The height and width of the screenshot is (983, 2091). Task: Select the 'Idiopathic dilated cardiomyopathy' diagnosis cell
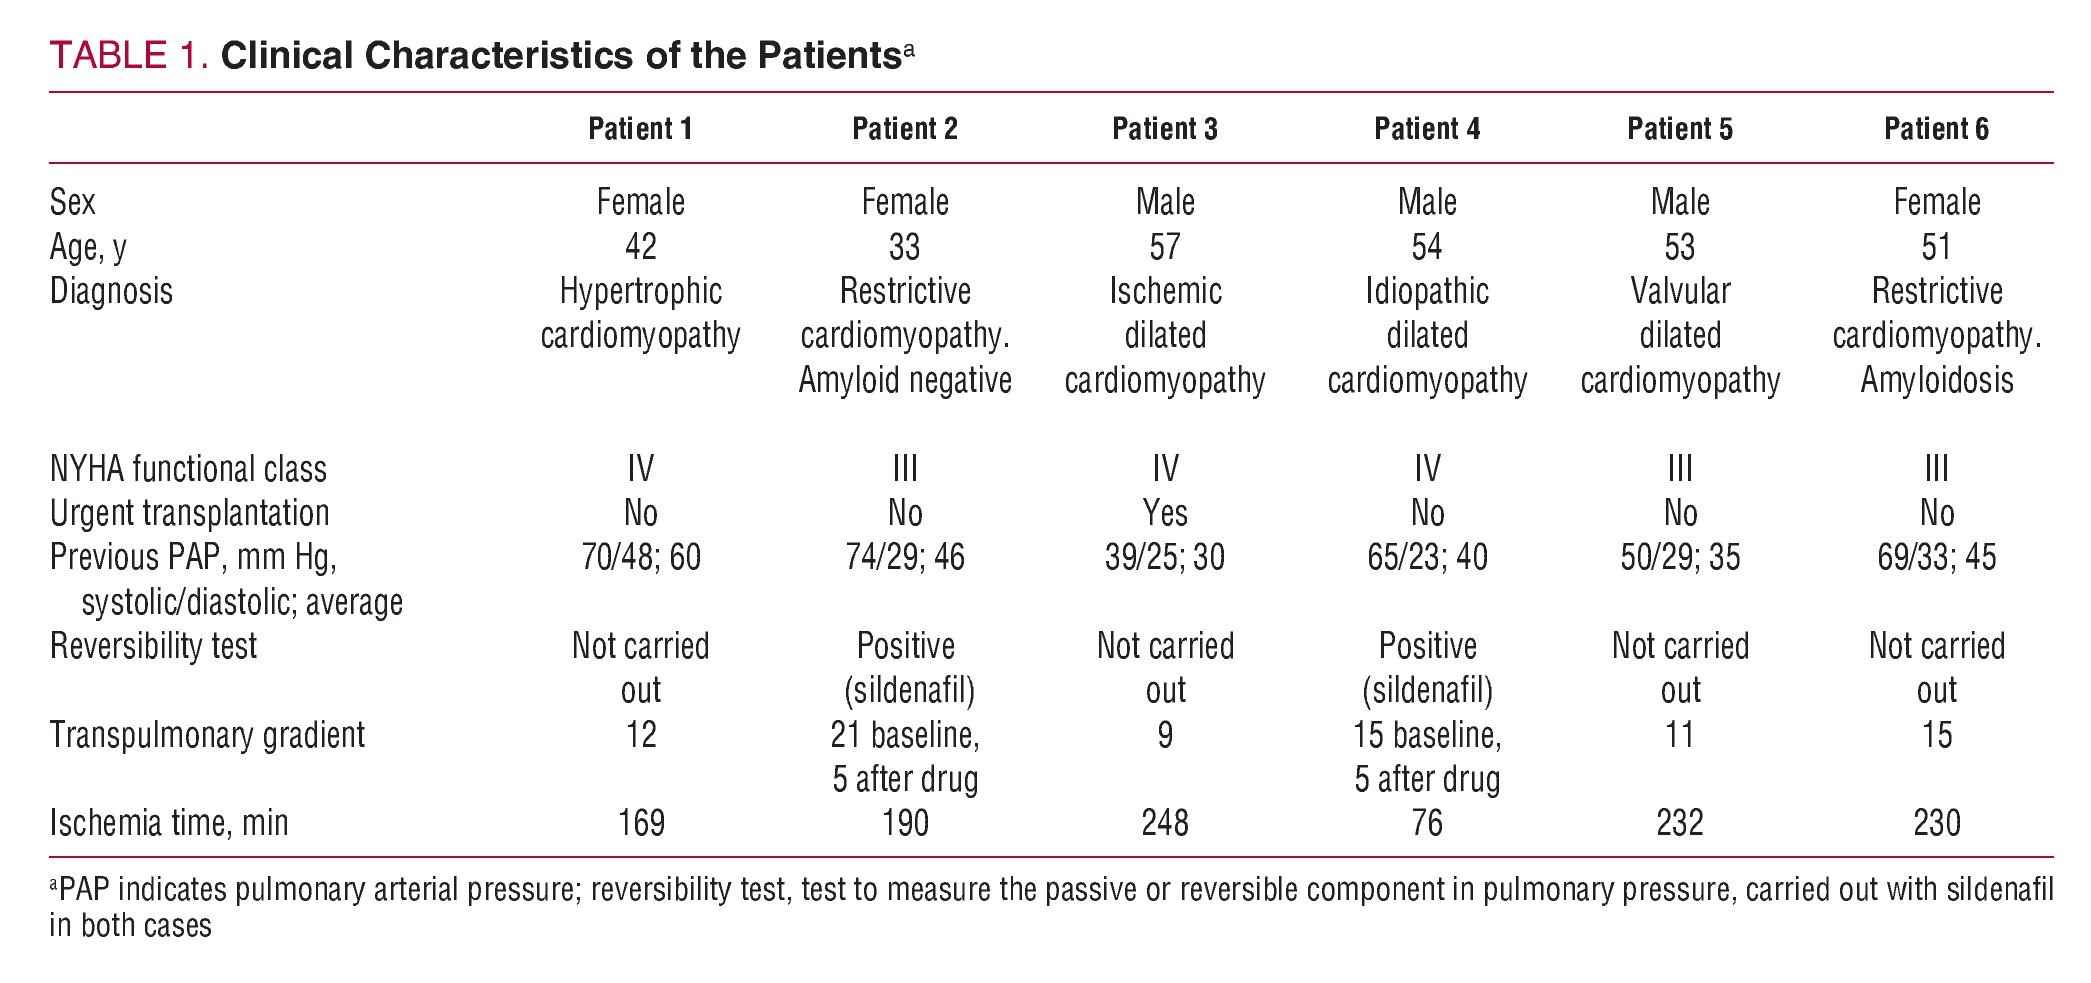pos(1427,335)
